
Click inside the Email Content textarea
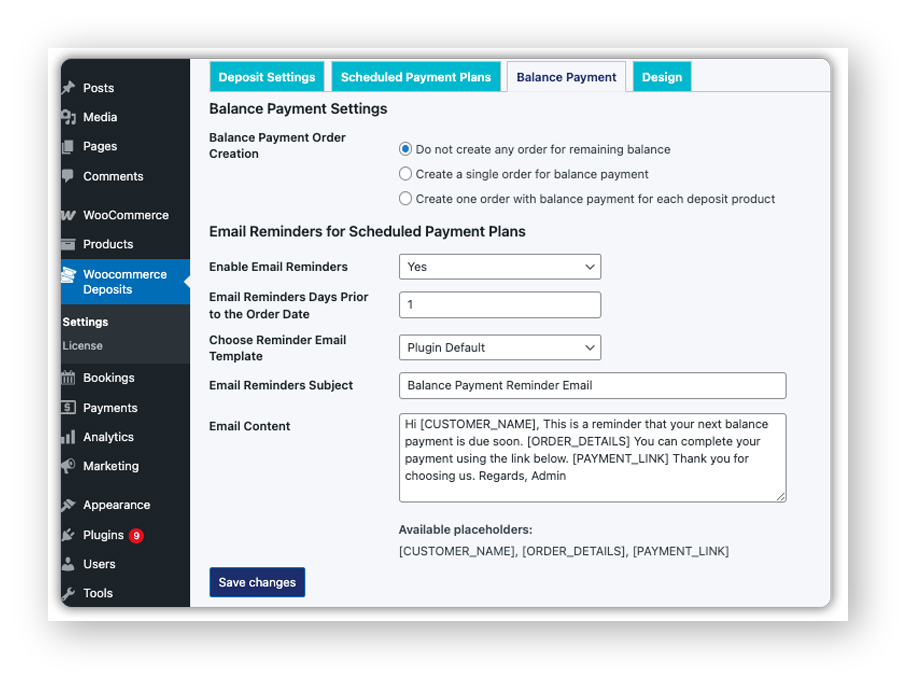click(x=592, y=458)
